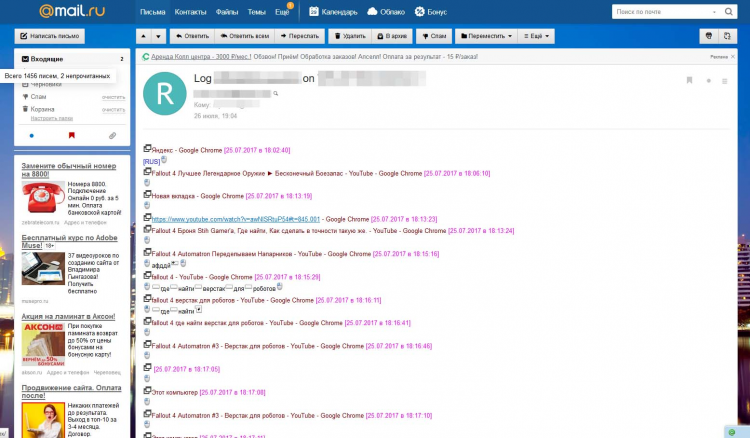The height and width of the screenshot is (438, 750).
Task: Open Настроить папки settings link
Action: pyautogui.click(x=52, y=118)
